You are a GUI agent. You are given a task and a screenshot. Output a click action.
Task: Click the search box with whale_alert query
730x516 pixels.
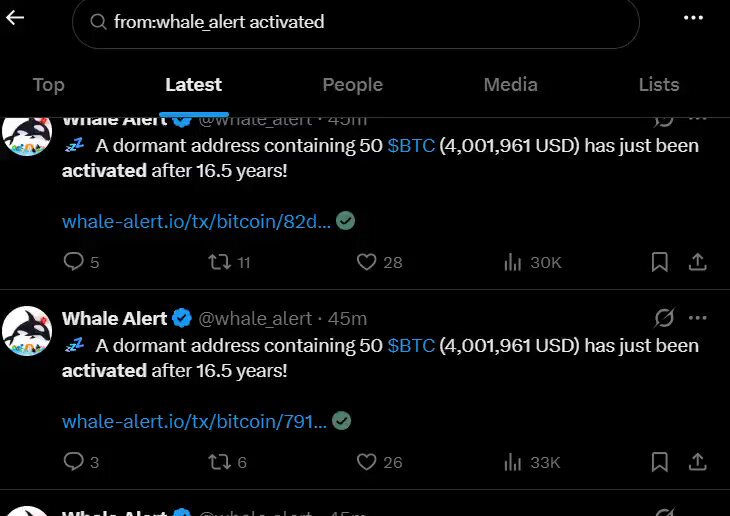tap(356, 22)
